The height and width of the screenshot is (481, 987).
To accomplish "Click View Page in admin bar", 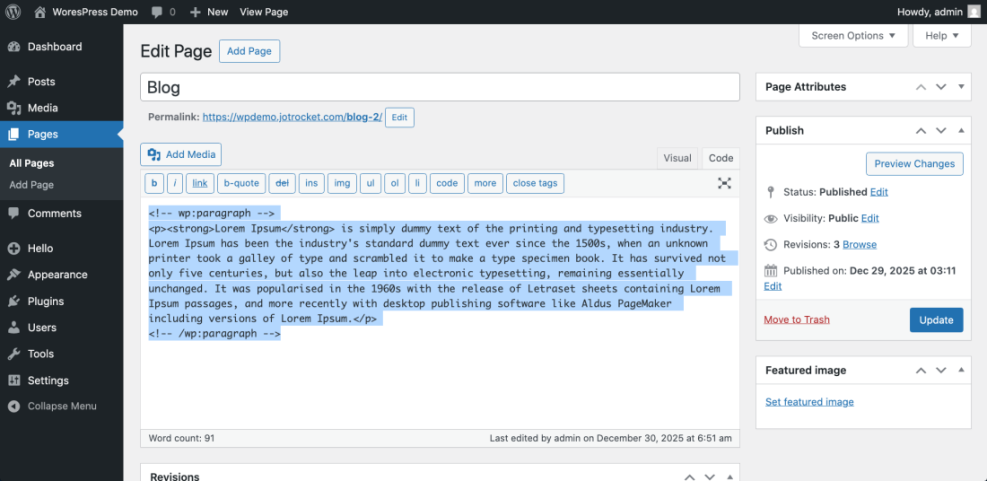I will [x=264, y=12].
